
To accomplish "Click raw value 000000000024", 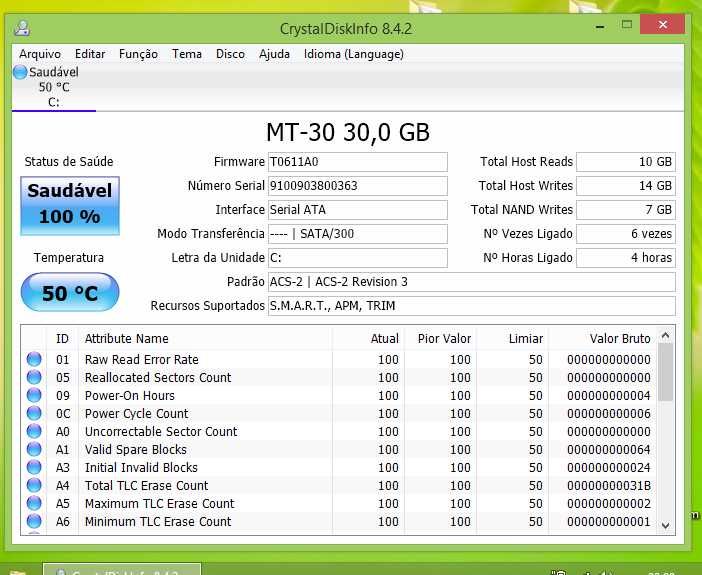I will pyautogui.click(x=609, y=468).
